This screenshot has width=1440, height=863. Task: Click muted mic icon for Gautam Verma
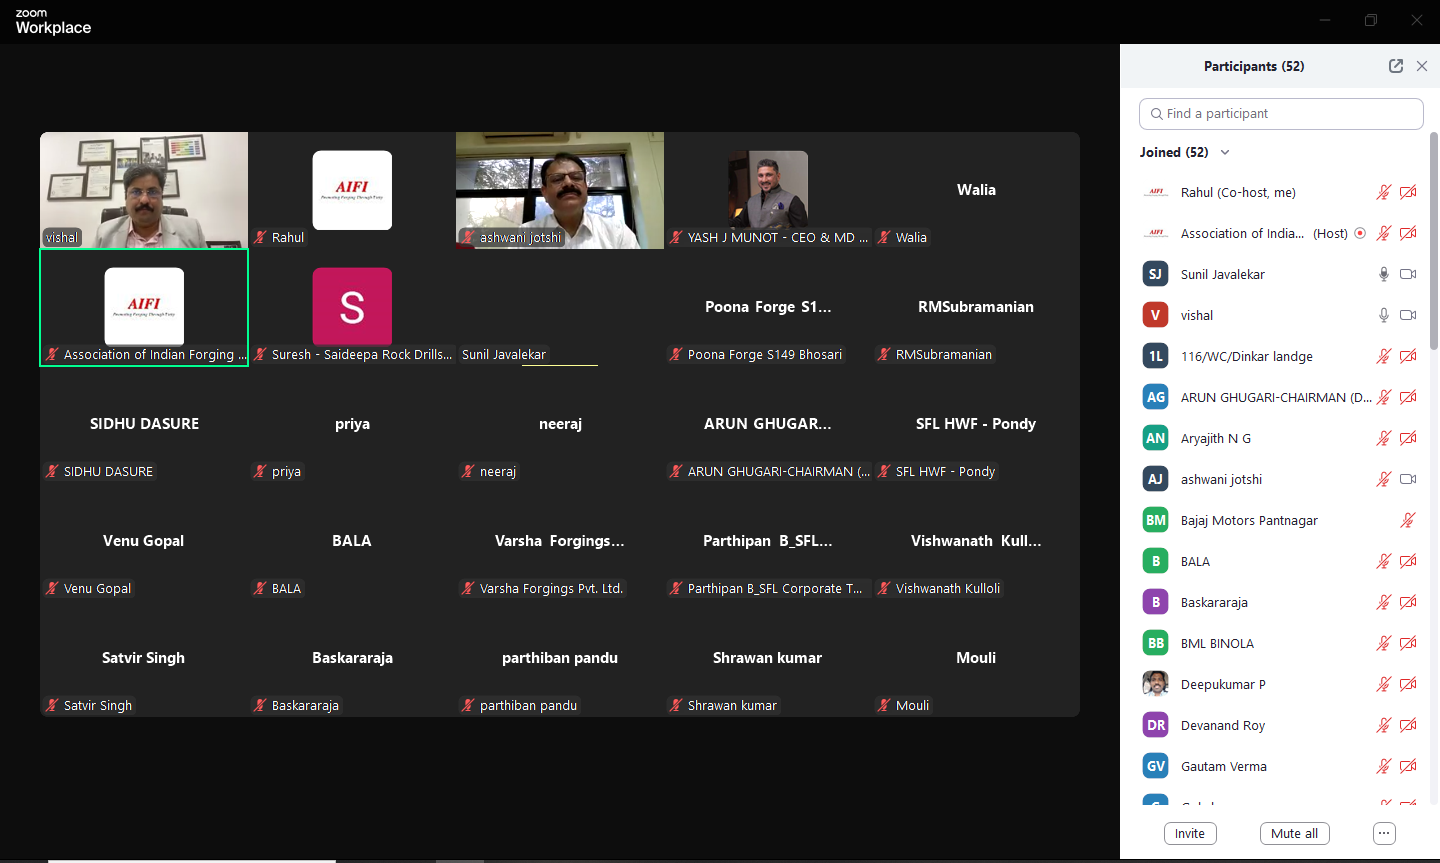point(1384,766)
